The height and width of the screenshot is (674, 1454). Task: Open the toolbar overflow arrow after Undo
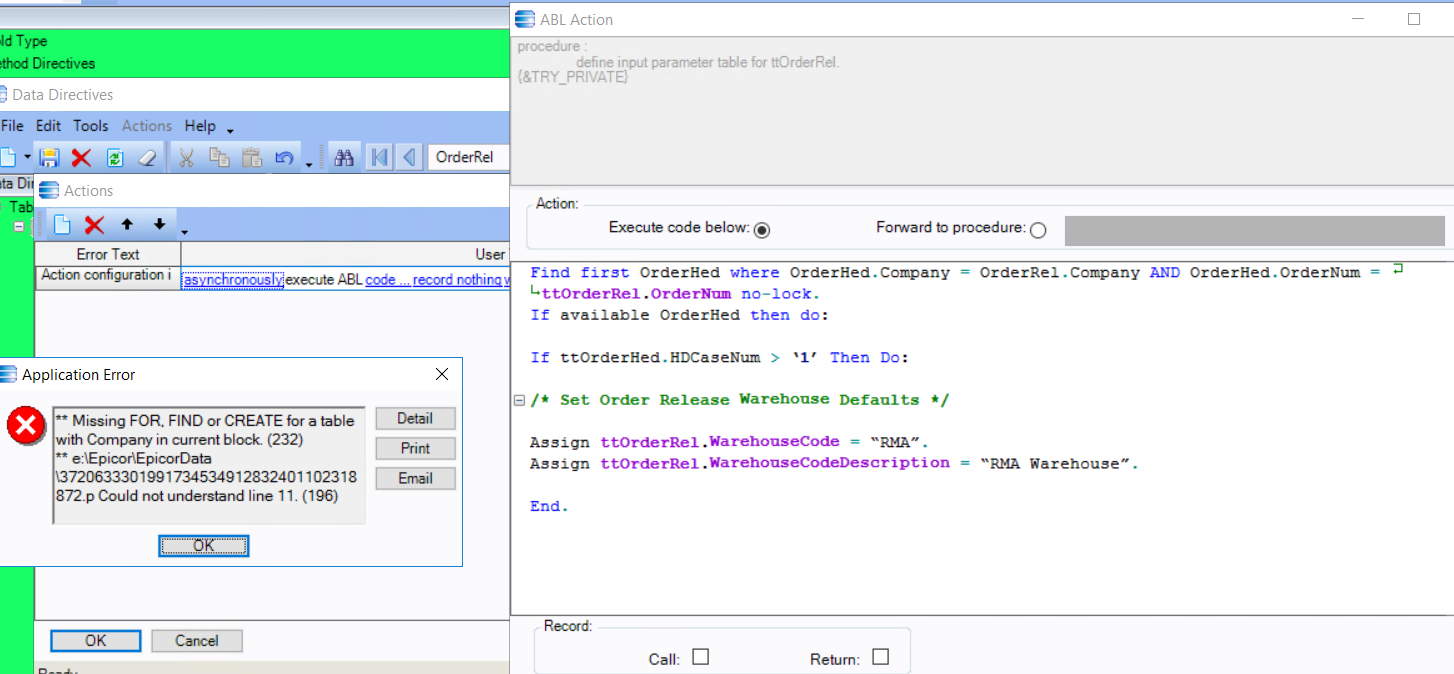(x=309, y=164)
